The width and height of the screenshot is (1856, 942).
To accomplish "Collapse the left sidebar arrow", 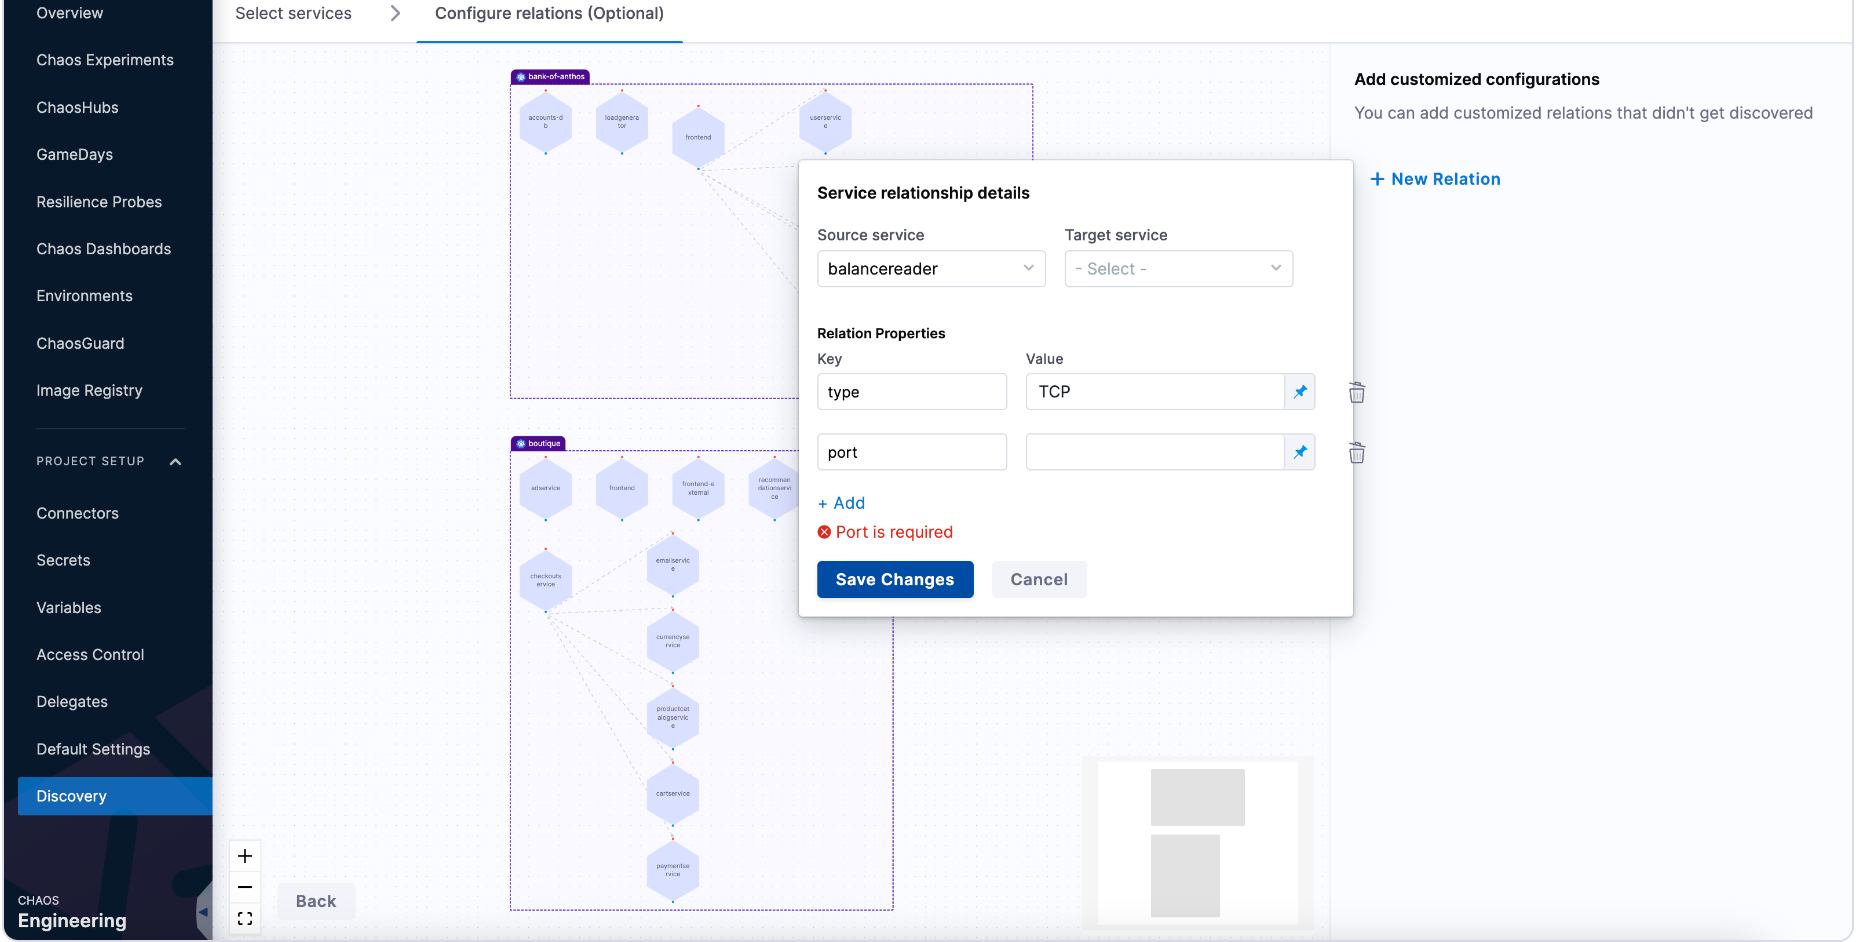I will click(x=203, y=912).
